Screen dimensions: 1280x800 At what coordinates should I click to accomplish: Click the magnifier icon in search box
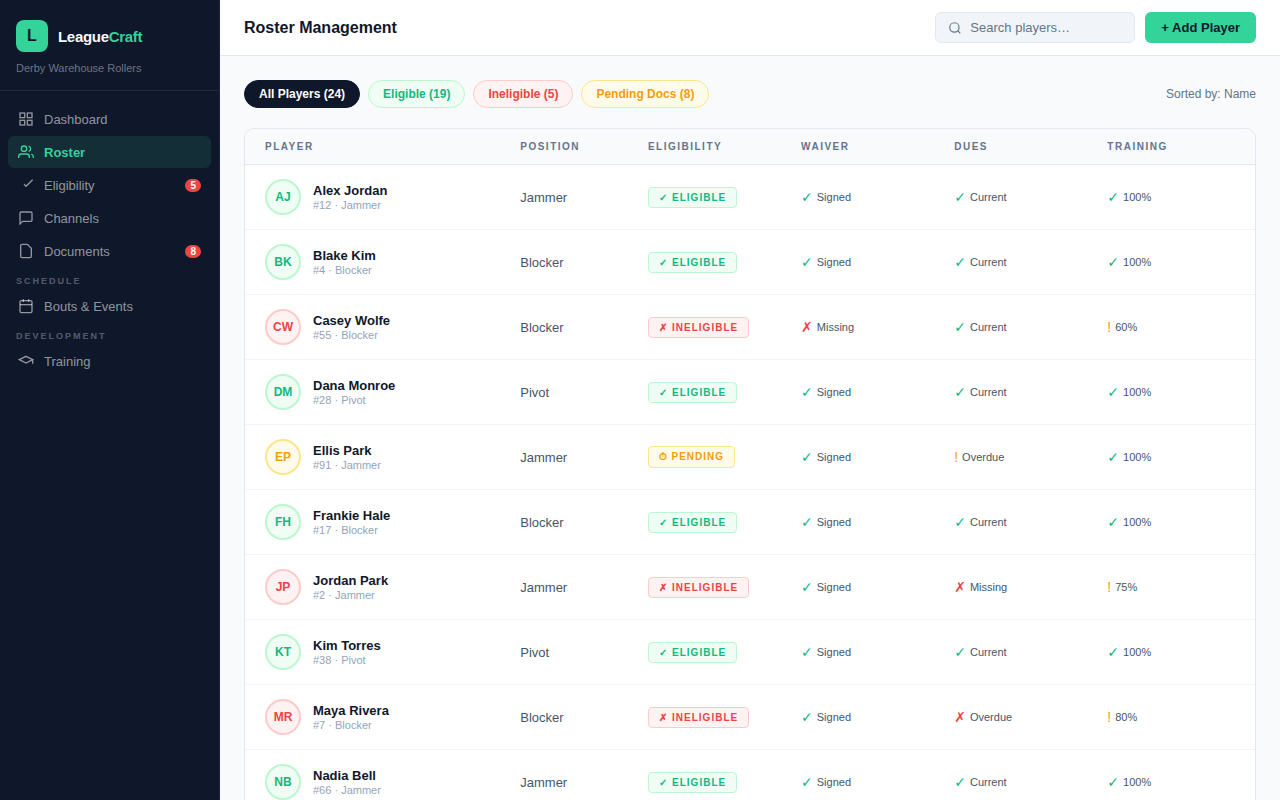point(955,28)
